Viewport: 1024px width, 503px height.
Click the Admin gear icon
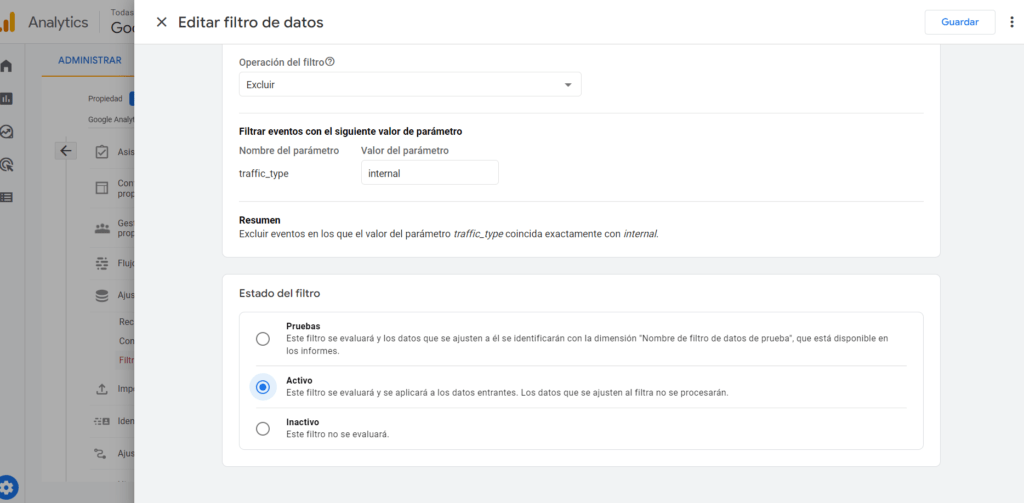(x=8, y=487)
